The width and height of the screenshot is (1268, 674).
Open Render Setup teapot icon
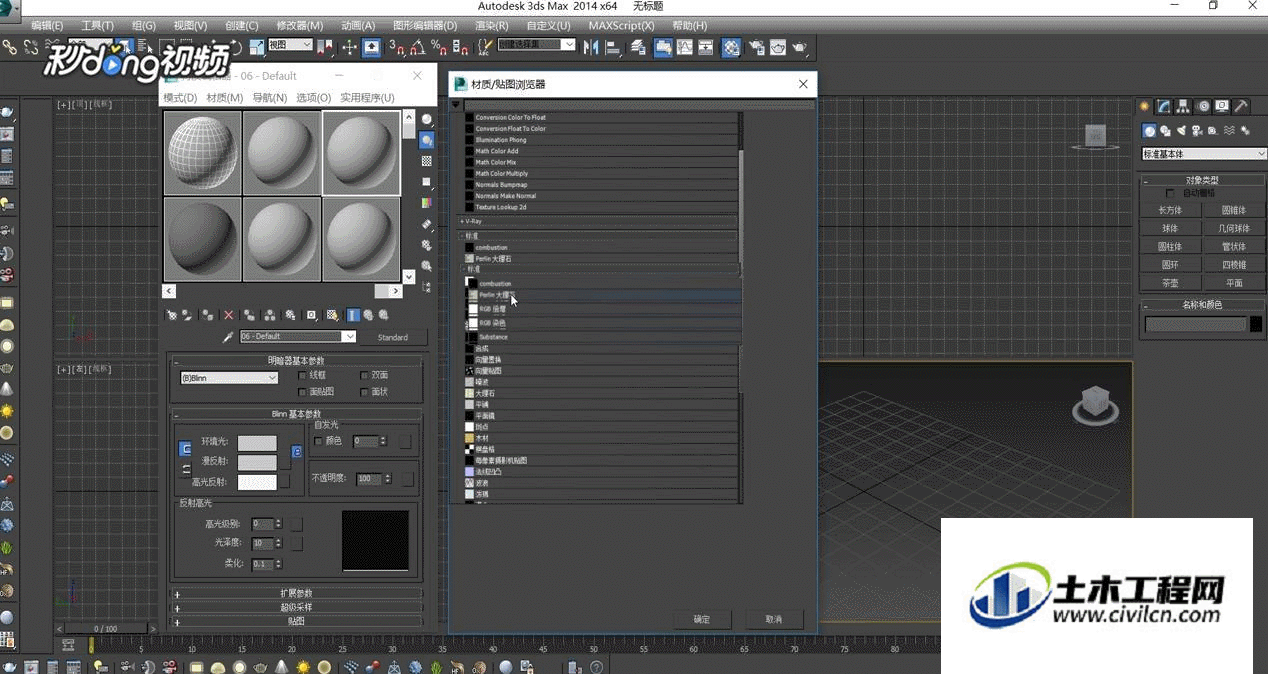click(756, 47)
